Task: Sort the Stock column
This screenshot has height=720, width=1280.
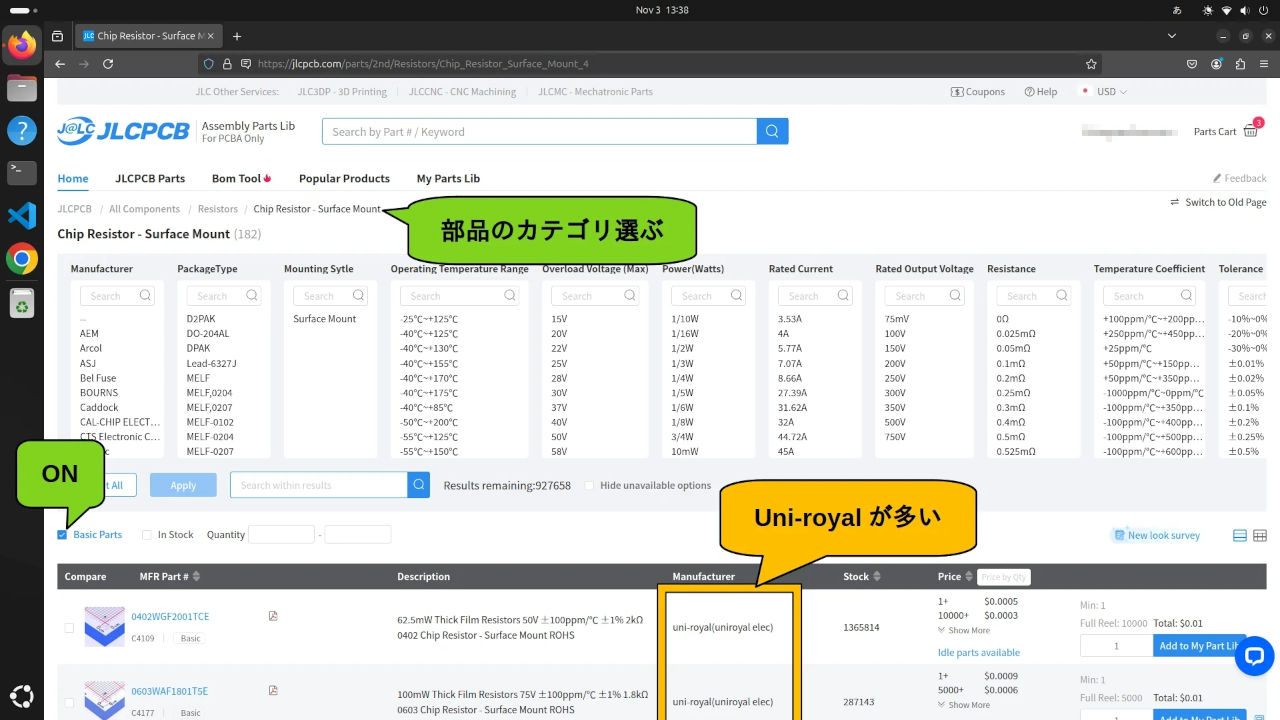Action: coord(877,576)
